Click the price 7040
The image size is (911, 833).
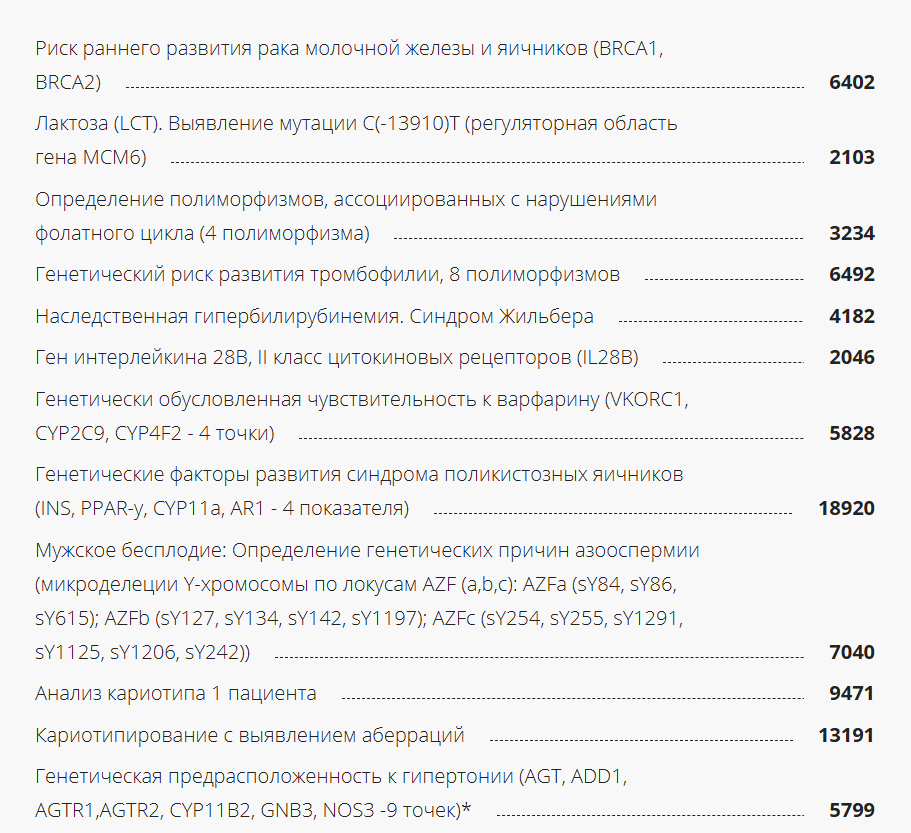851,652
